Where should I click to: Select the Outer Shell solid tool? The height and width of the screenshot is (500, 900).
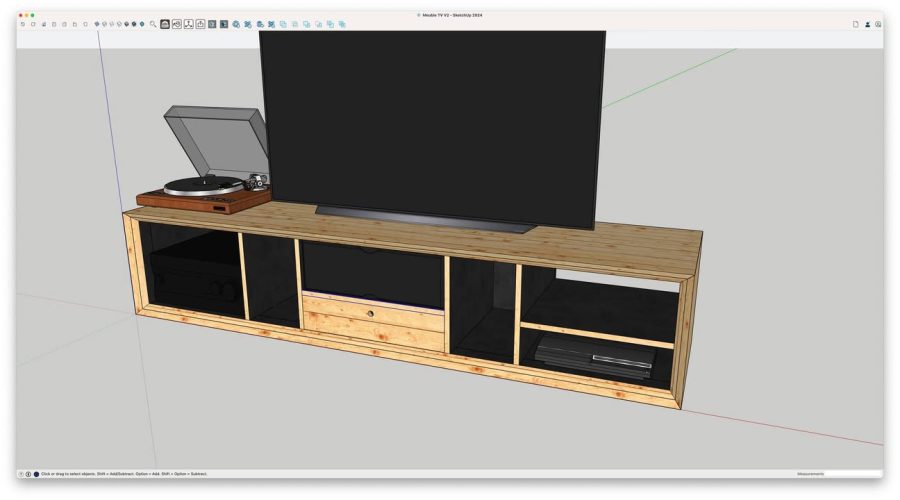coord(283,24)
